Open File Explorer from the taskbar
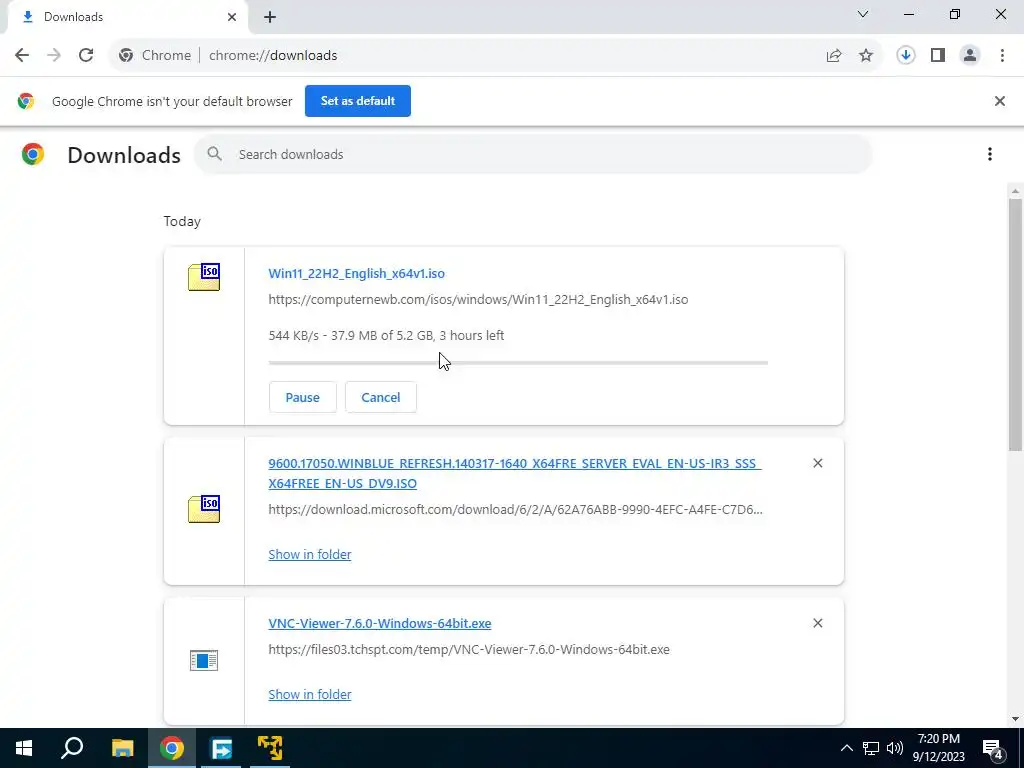 [122, 748]
